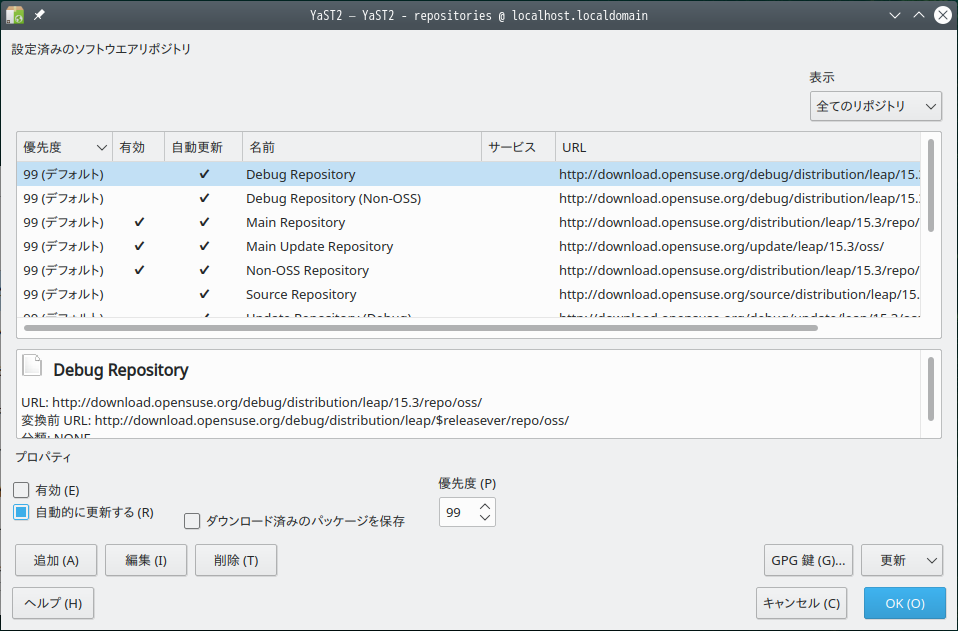Open the 全てのリポジトリ view dropdown
The width and height of the screenshot is (958, 631).
tap(876, 106)
